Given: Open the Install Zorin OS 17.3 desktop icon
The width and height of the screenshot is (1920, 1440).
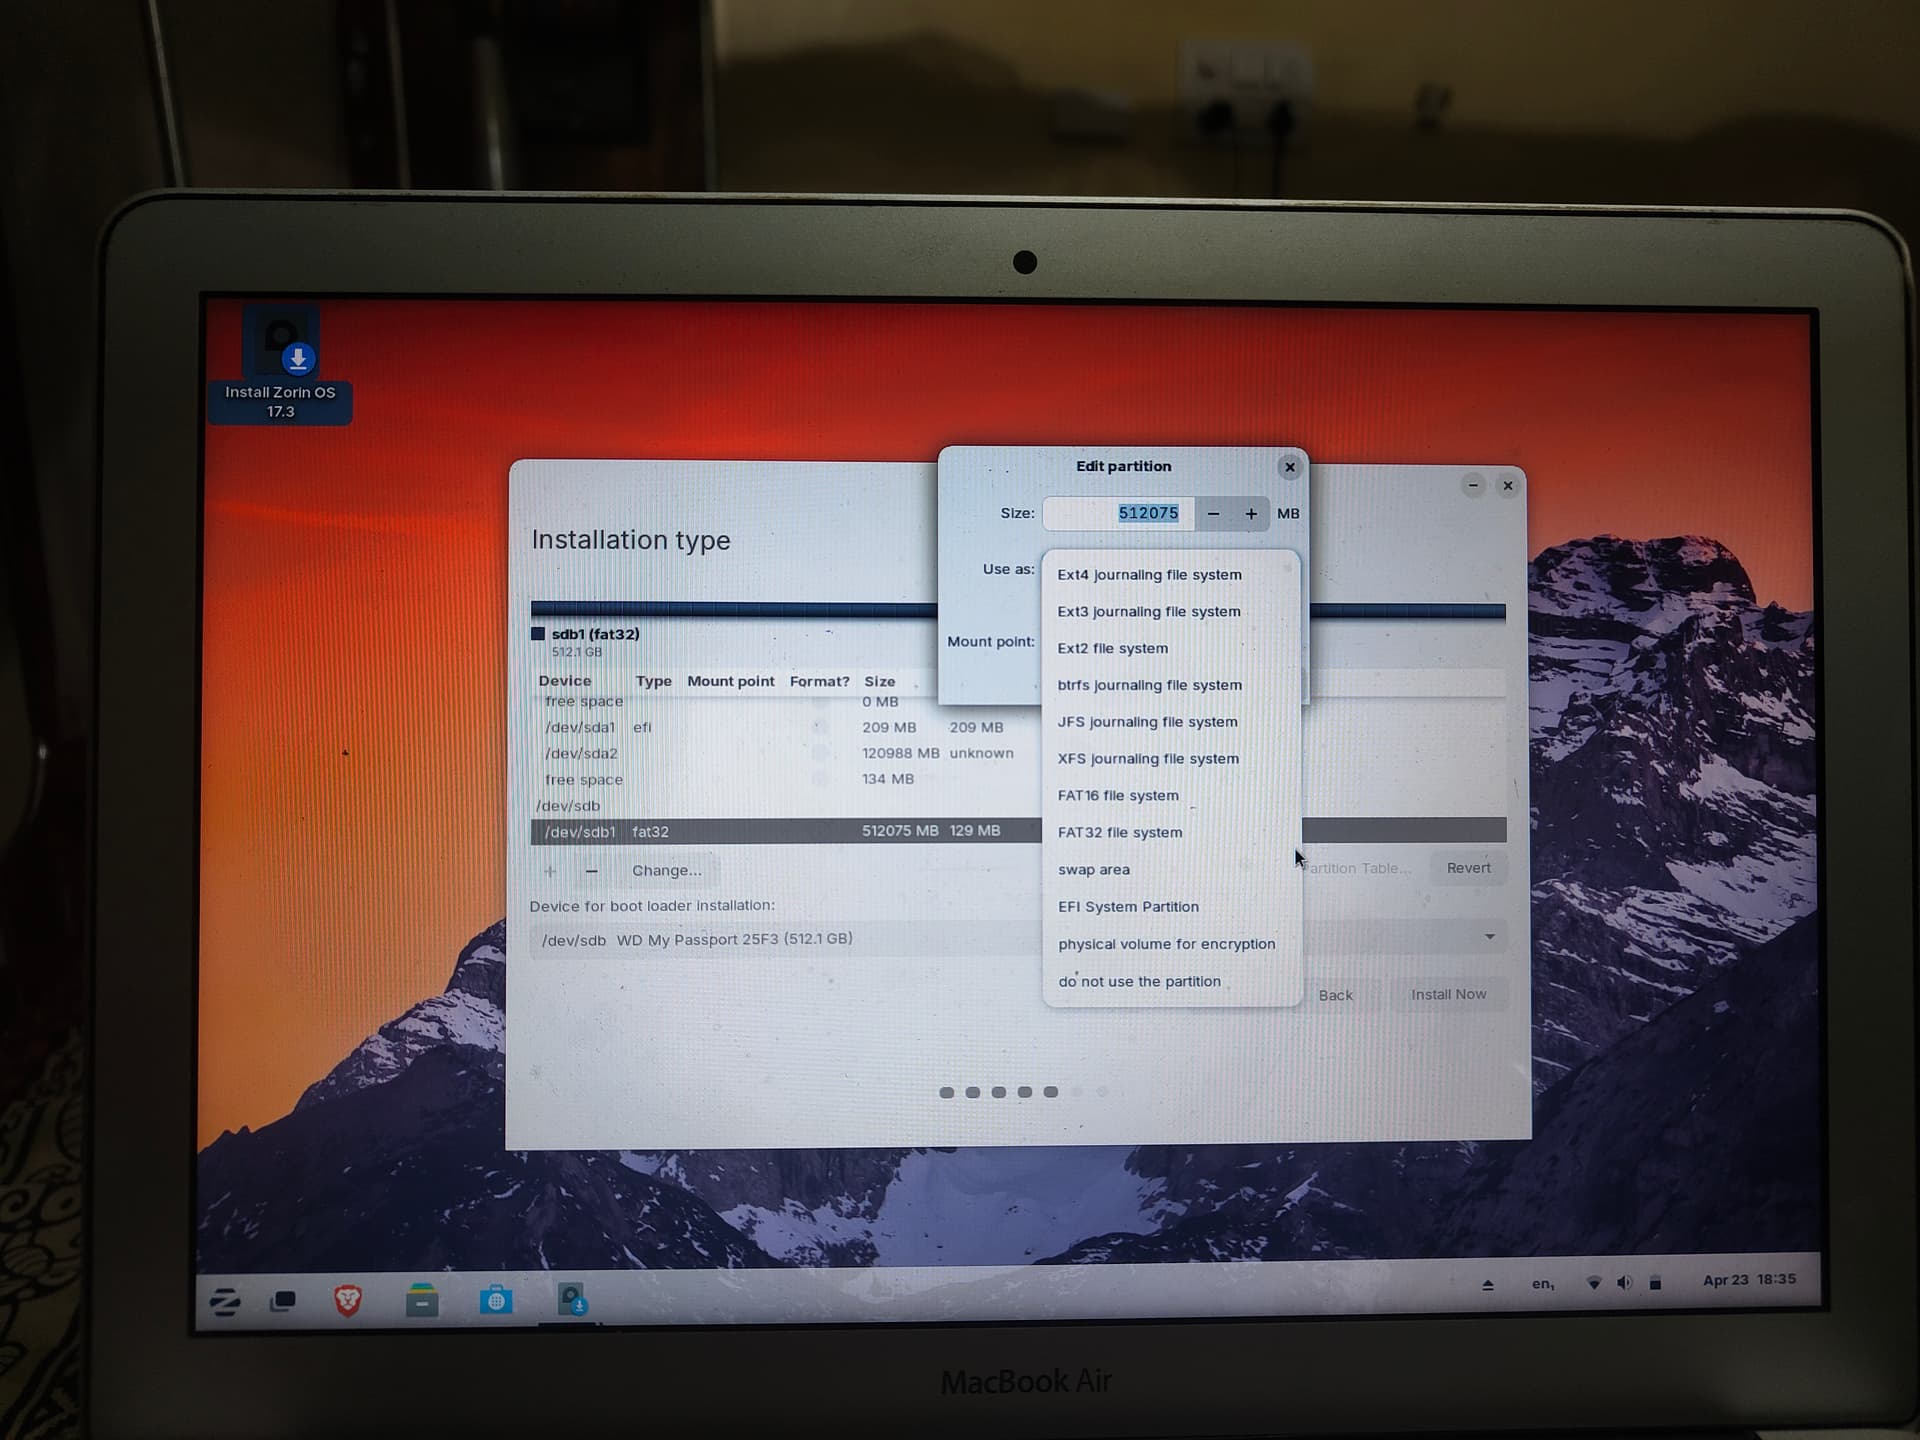Looking at the screenshot, I should 280,365.
